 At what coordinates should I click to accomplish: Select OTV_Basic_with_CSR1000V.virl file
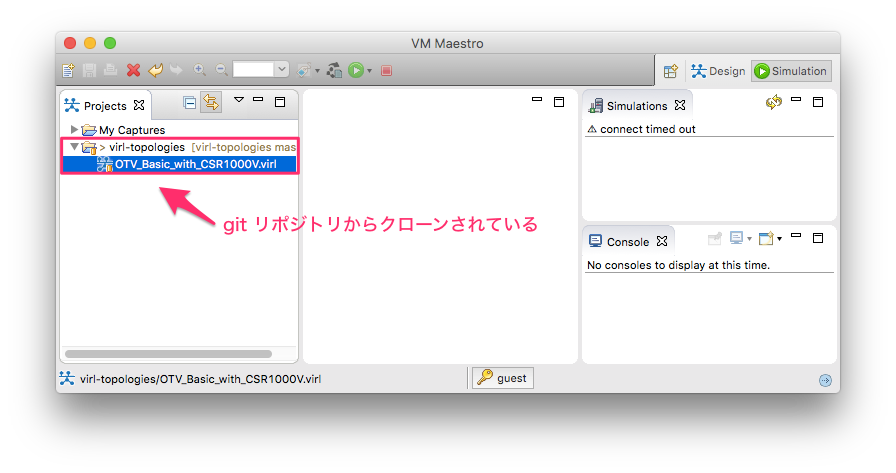179,165
